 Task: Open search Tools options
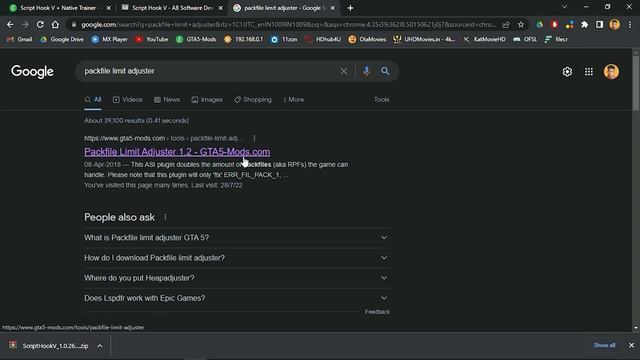point(381,100)
